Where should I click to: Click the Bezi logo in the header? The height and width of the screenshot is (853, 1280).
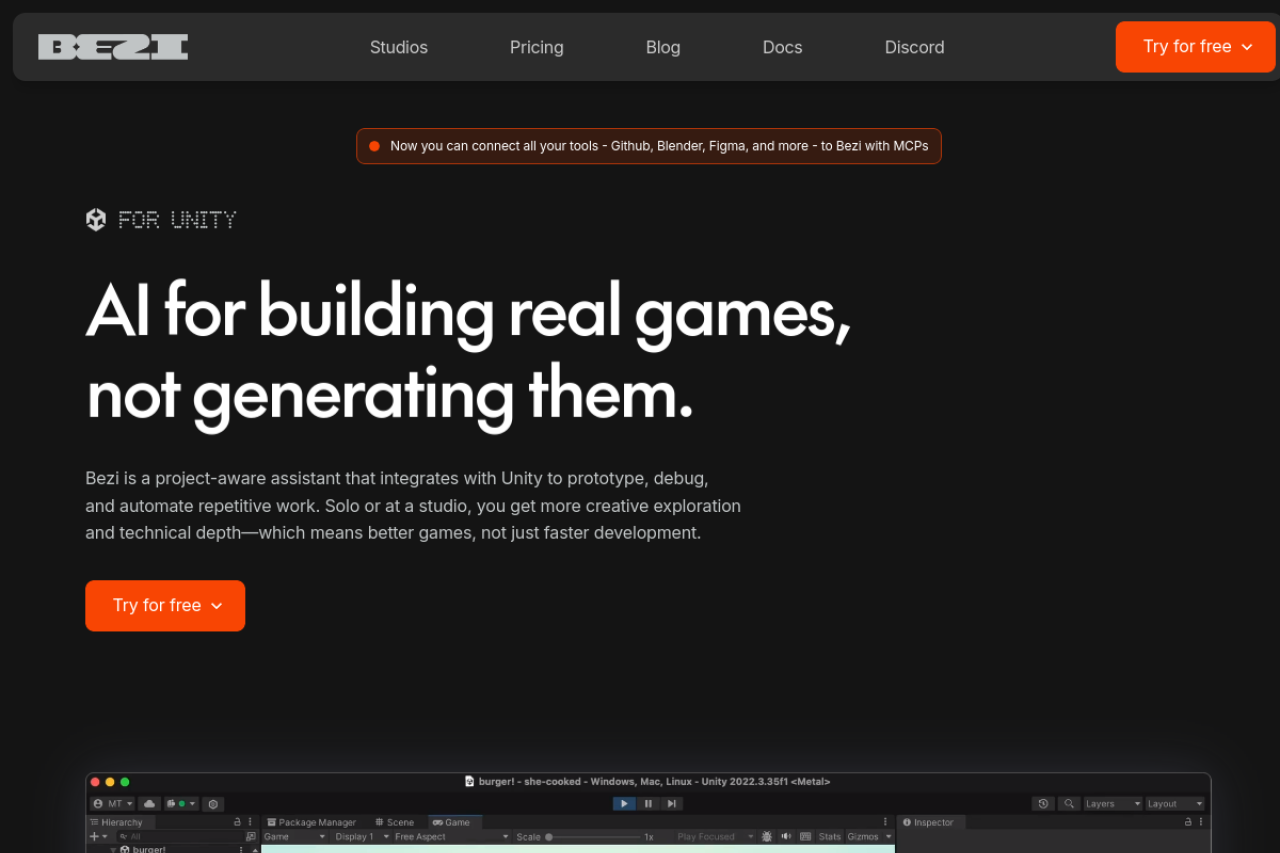[x=113, y=47]
